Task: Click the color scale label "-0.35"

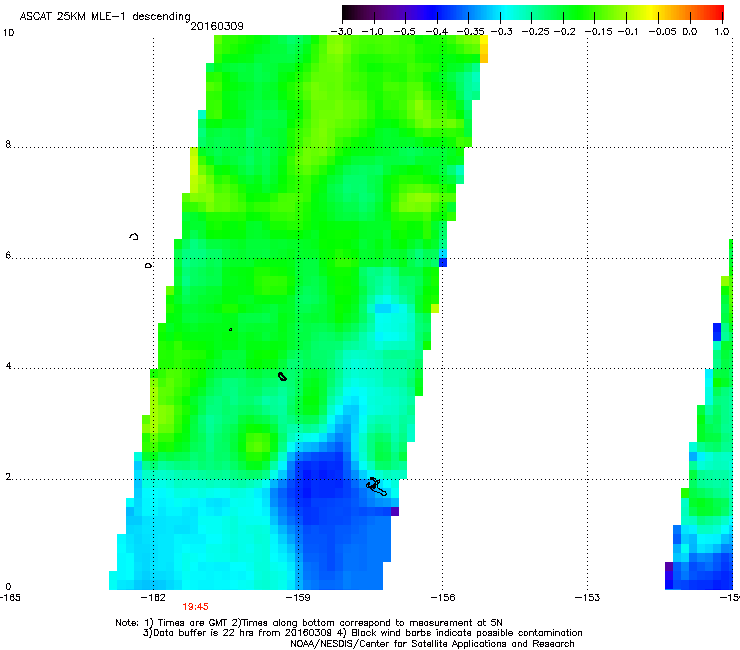Action: point(471,32)
